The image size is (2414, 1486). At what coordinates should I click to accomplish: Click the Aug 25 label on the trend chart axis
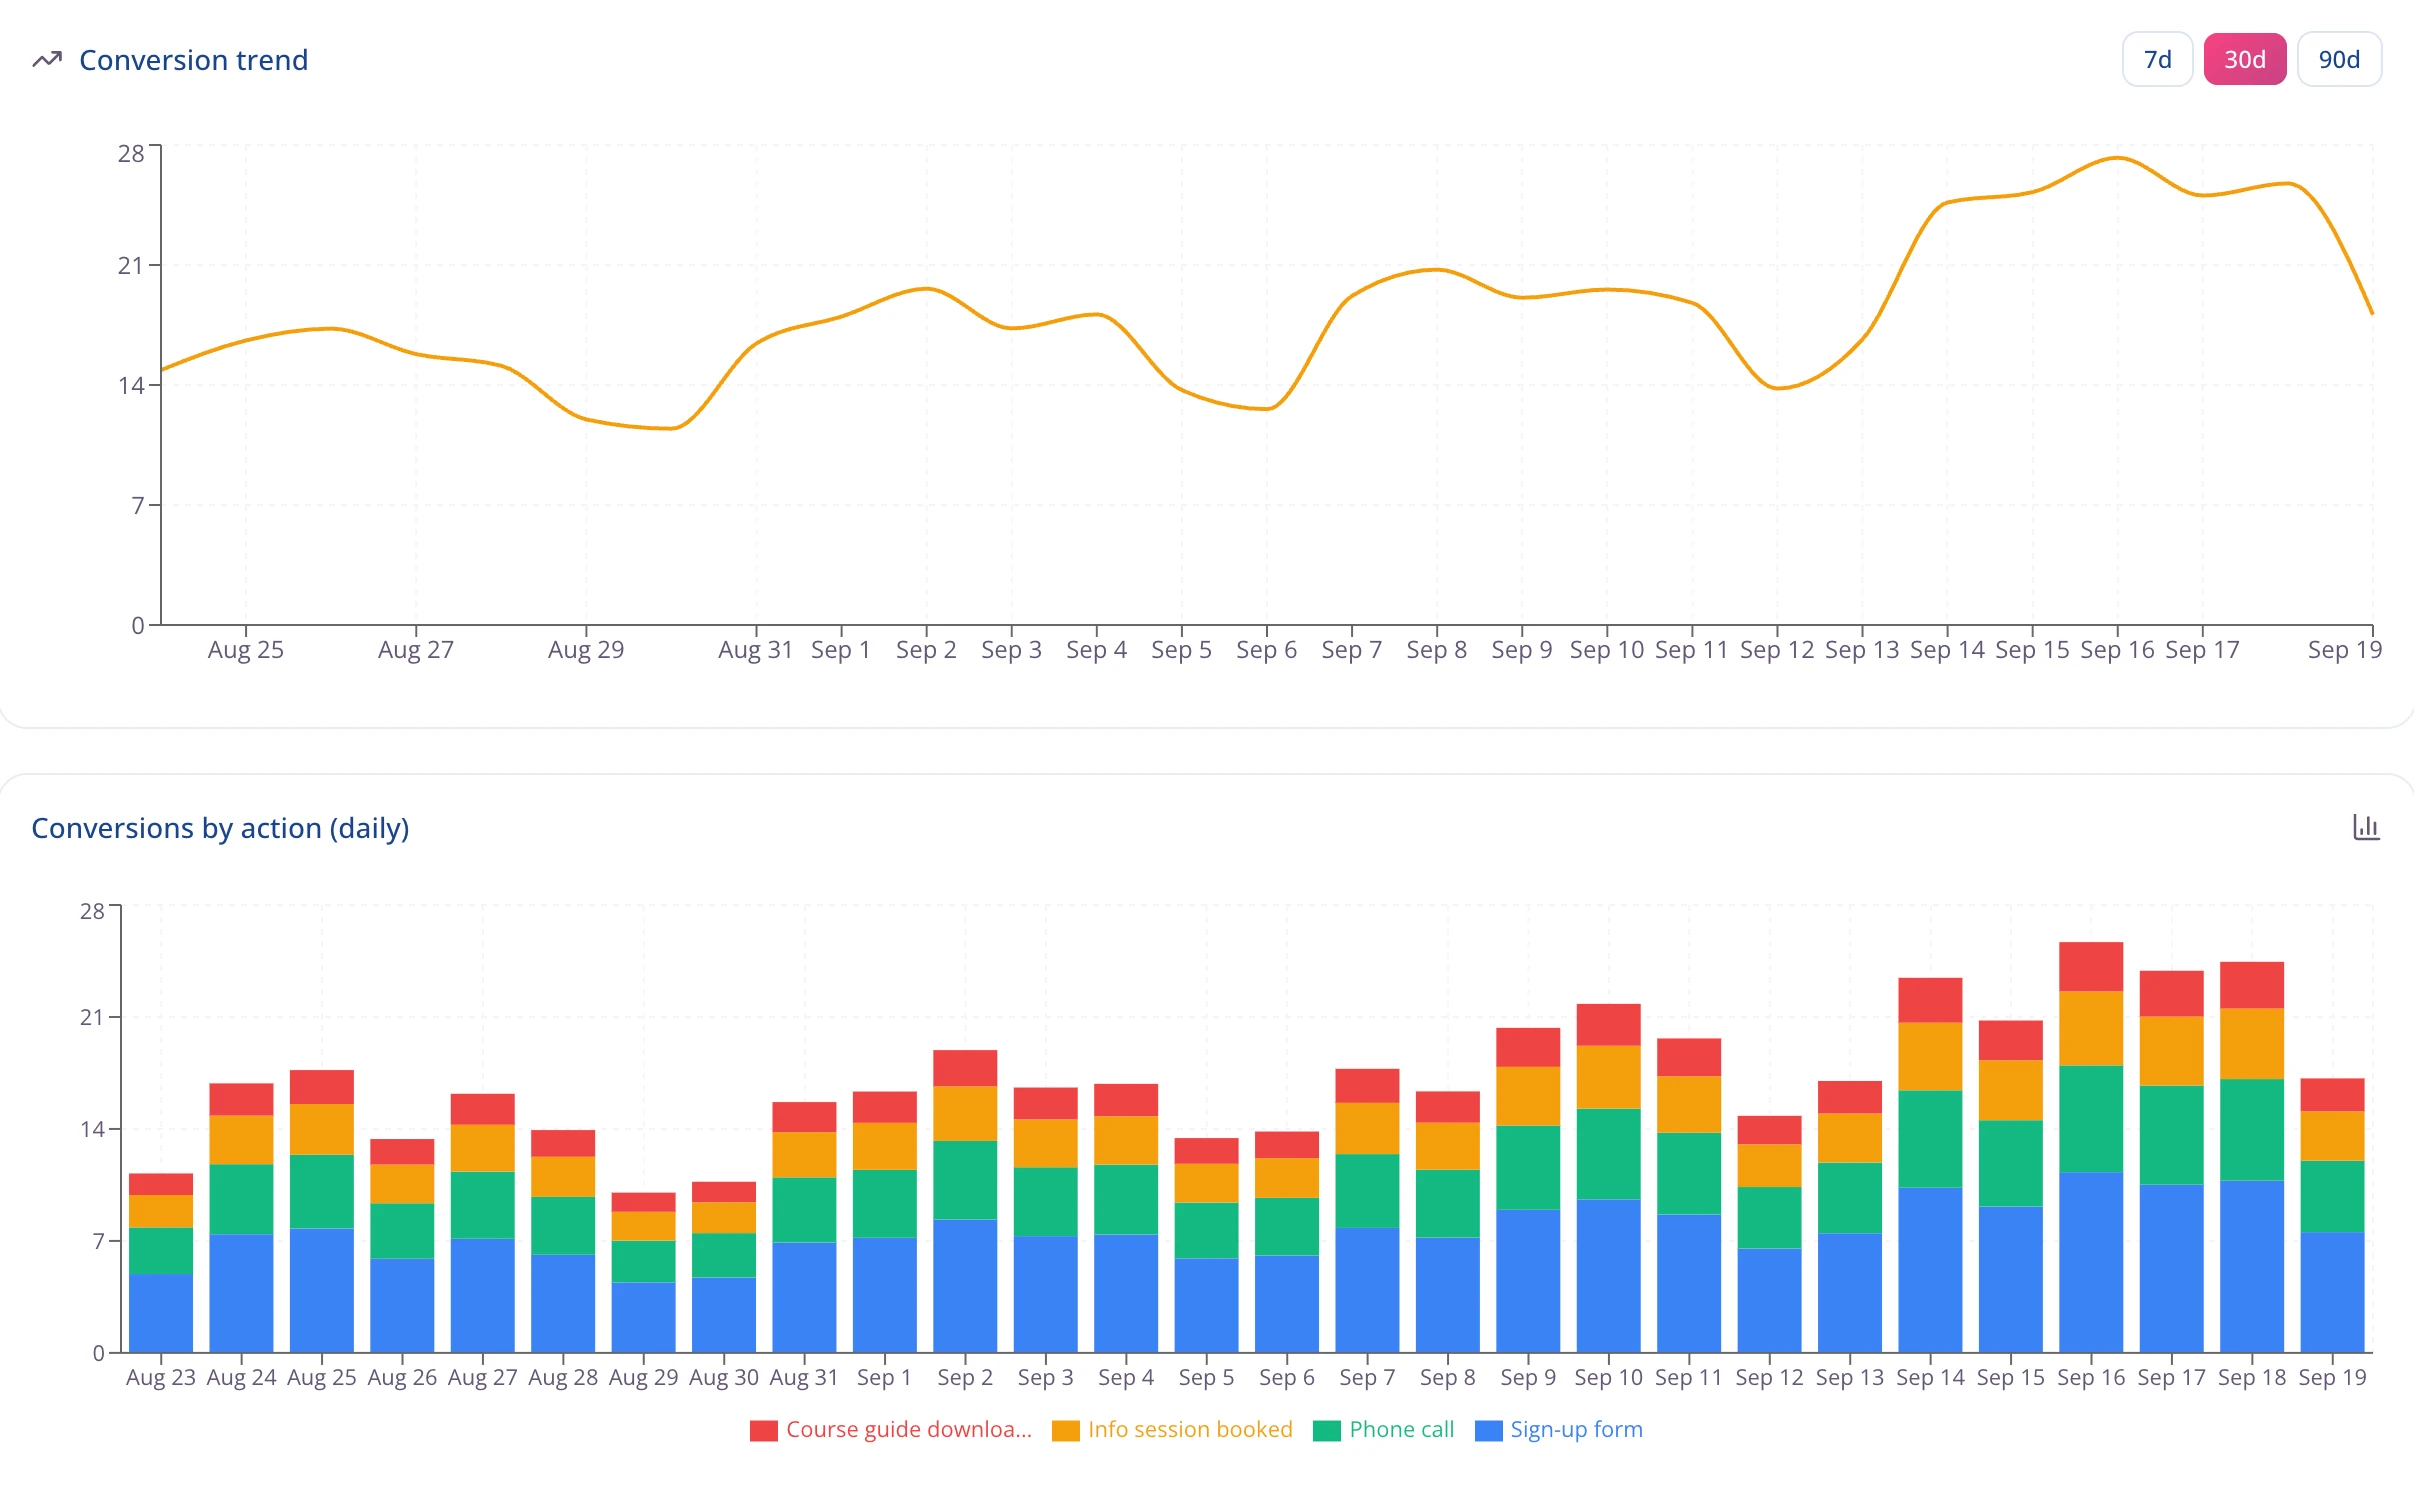coord(246,650)
